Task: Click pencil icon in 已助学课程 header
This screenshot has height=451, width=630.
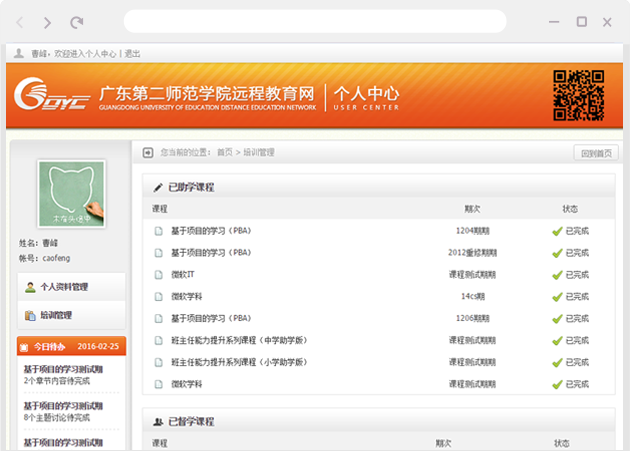Action: pyautogui.click(x=157, y=187)
